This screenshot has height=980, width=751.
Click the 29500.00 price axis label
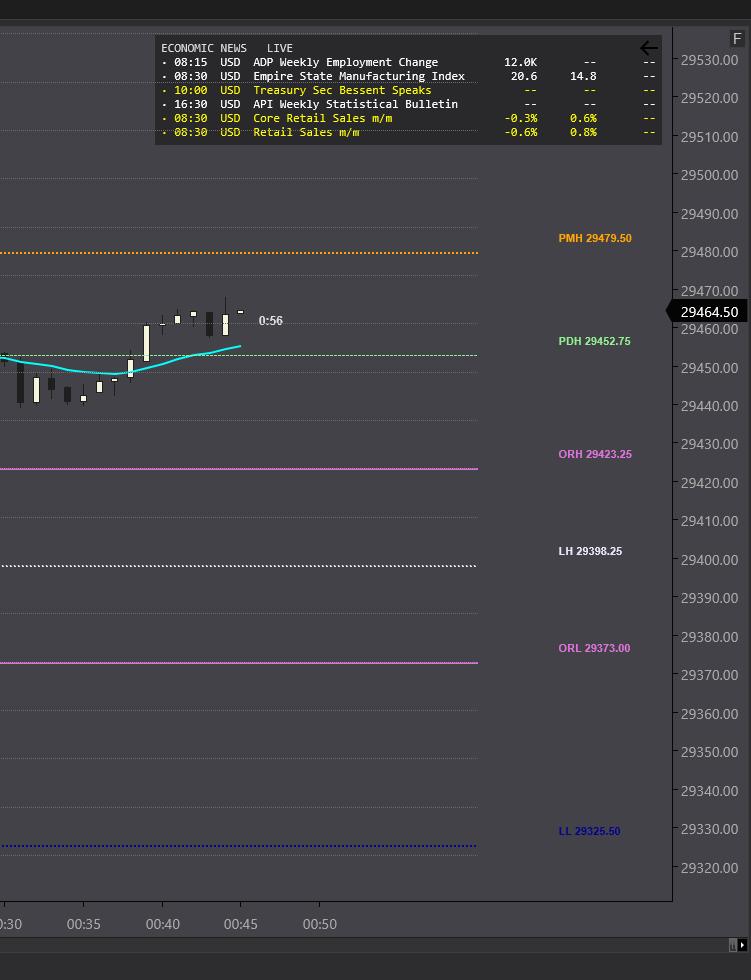(709, 175)
